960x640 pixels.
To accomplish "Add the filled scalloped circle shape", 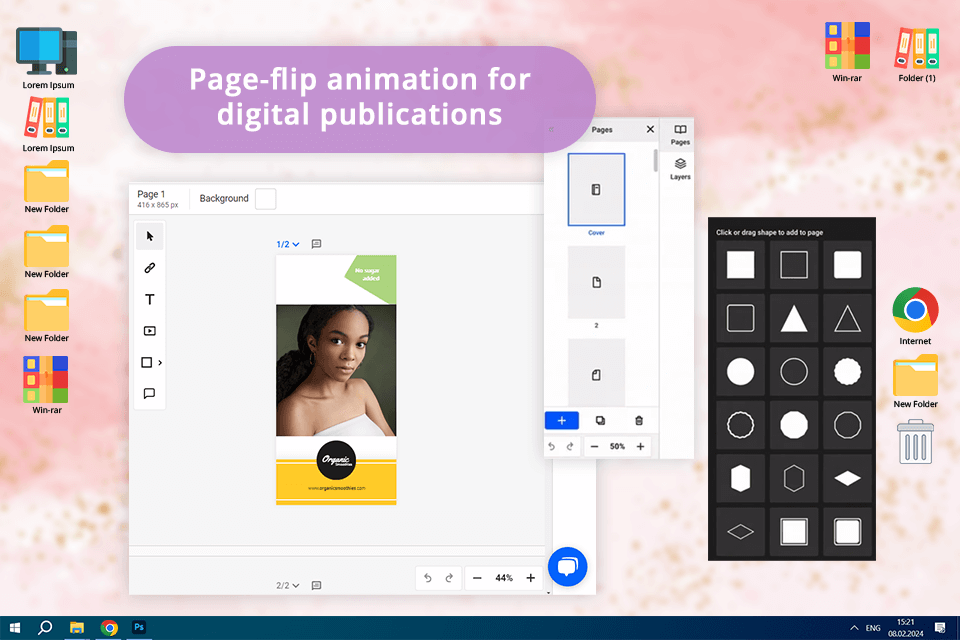I will click(x=847, y=372).
